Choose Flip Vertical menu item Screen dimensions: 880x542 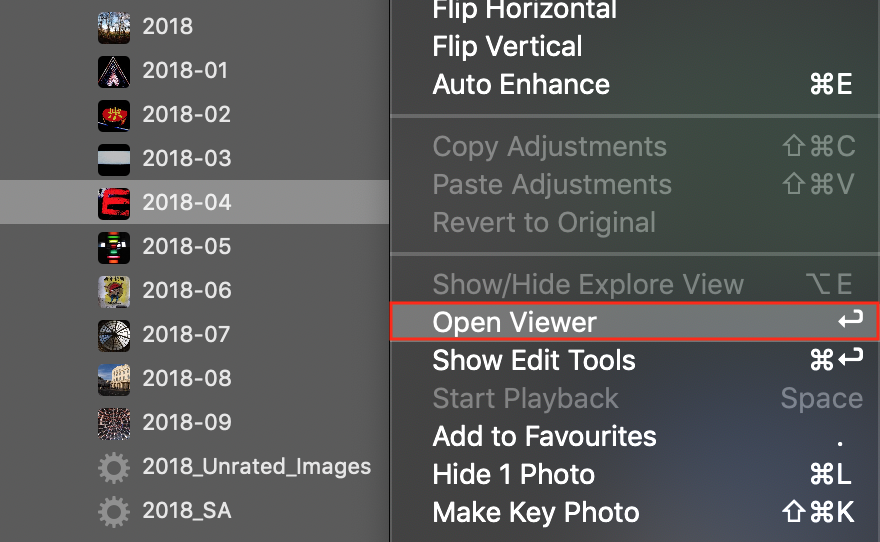tap(507, 46)
